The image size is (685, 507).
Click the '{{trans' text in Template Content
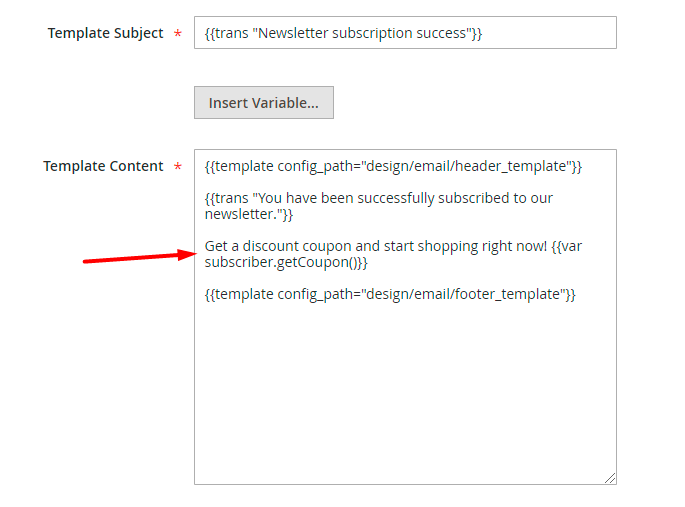click(x=226, y=198)
